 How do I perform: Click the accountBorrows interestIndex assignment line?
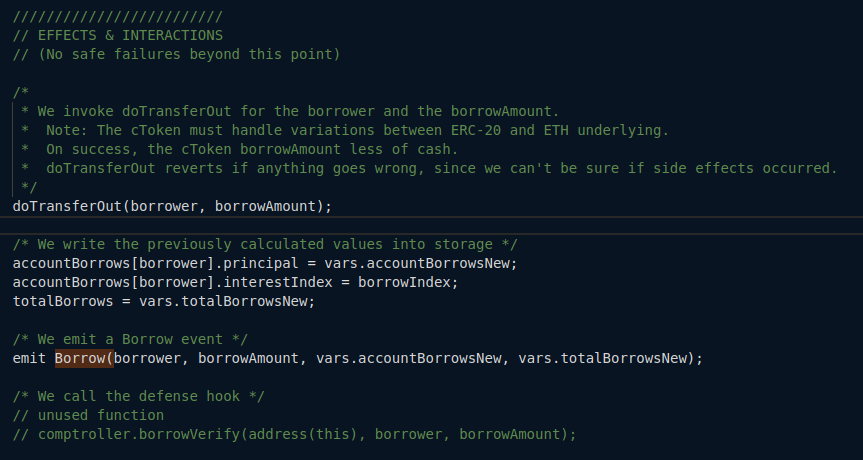(236, 282)
